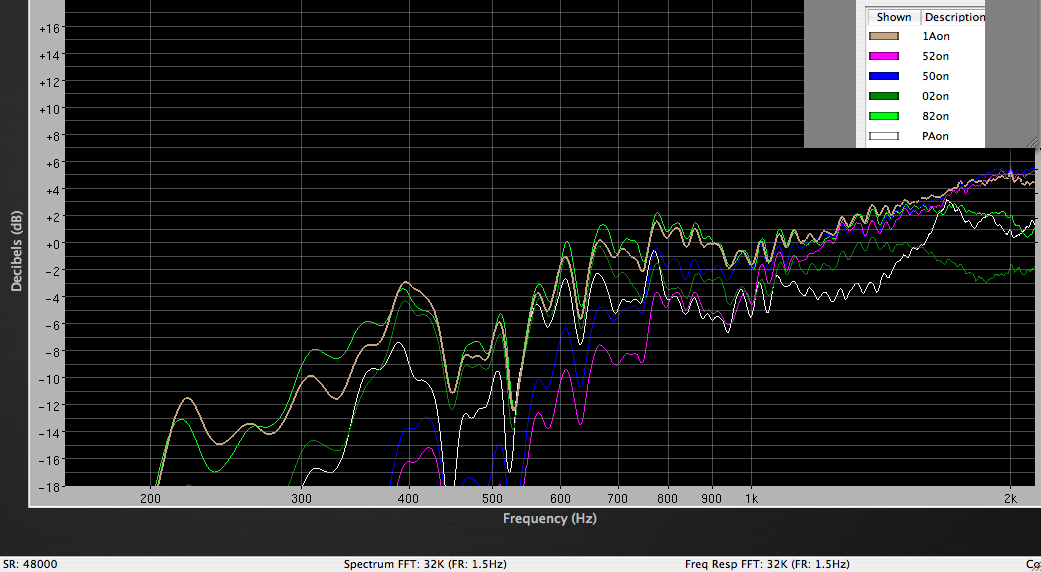
Task: Click the Shown column header
Action: (894, 17)
